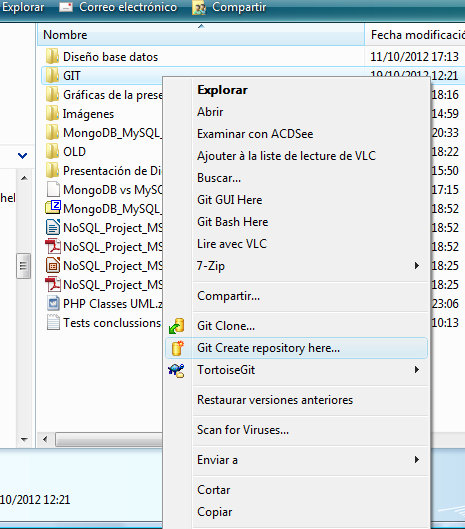Image resolution: width=465 pixels, height=529 pixels.
Task: Select Examinar con ACDSee
Action: tap(255, 134)
